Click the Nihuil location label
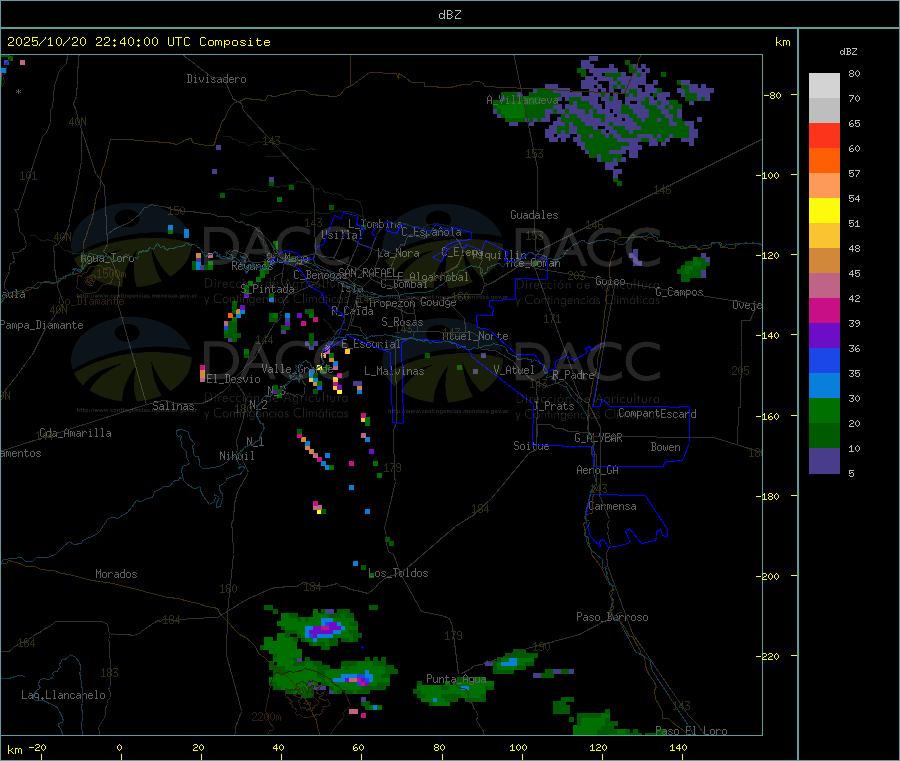Image resolution: width=900 pixels, height=761 pixels. tap(236, 456)
